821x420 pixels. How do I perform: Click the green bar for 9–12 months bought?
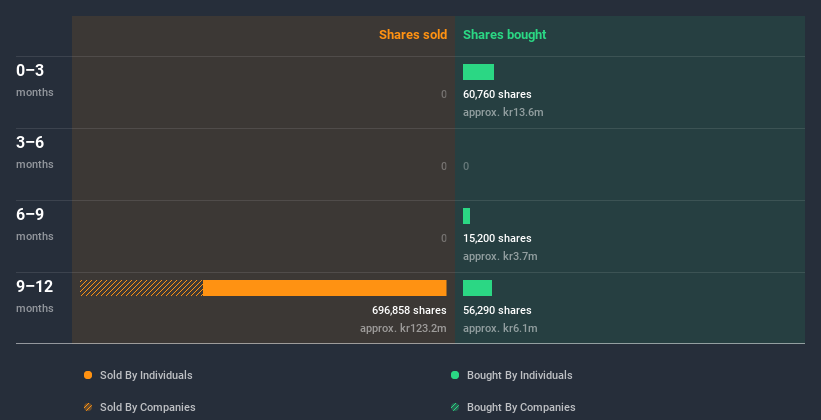pos(478,288)
